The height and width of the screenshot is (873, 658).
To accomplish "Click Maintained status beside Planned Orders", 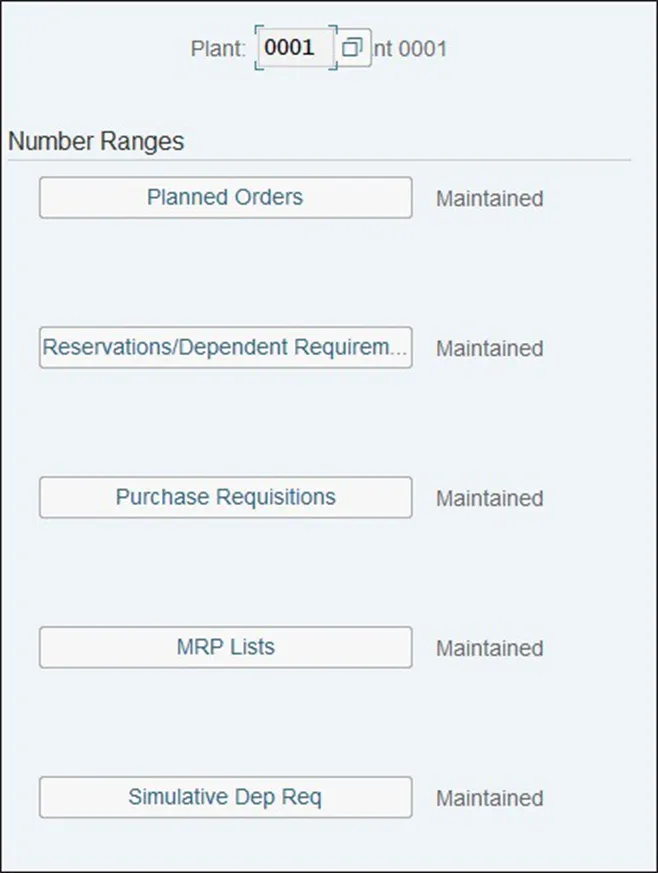I will (489, 199).
